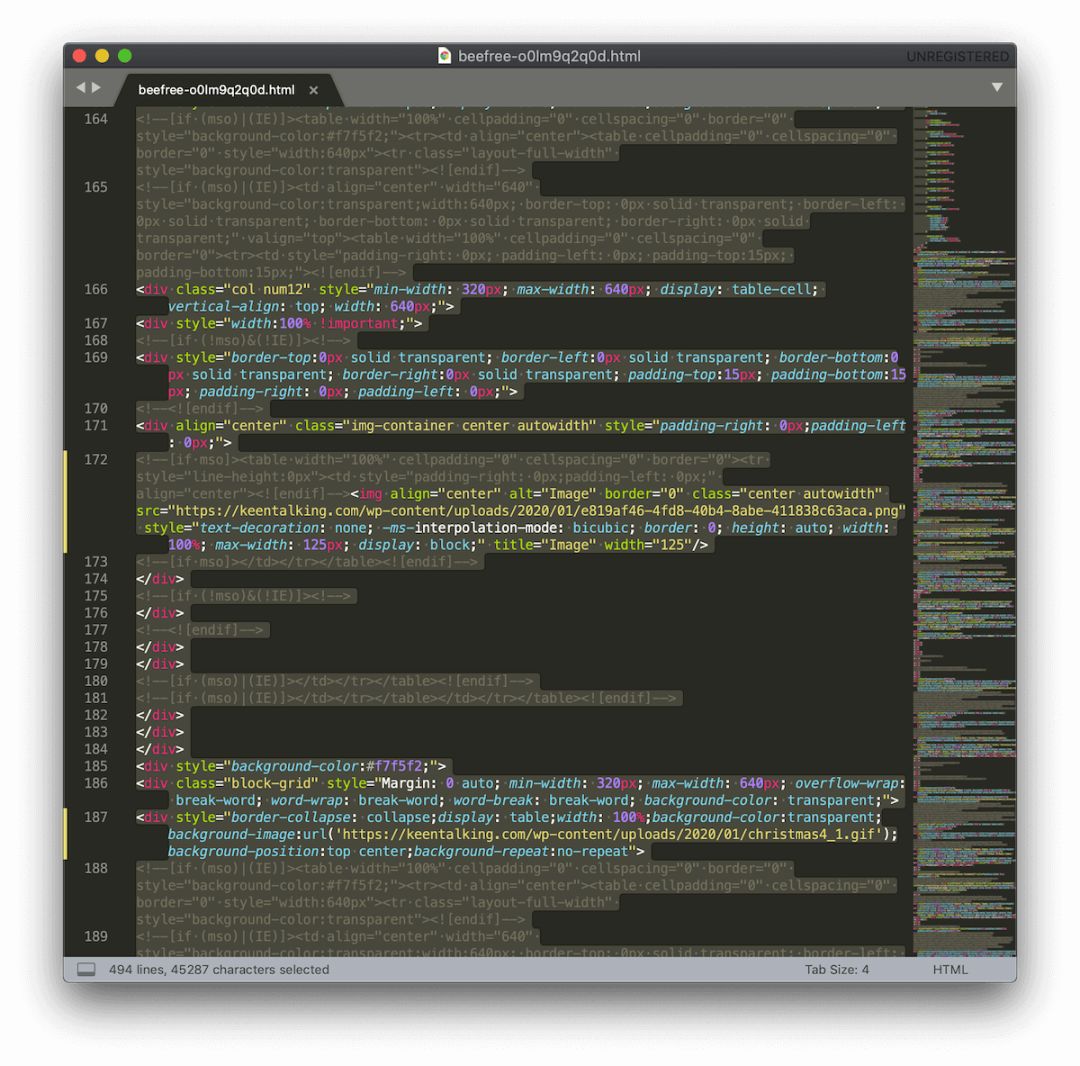Change the HTML syntax selector
This screenshot has width=1080, height=1066.
pos(950,970)
